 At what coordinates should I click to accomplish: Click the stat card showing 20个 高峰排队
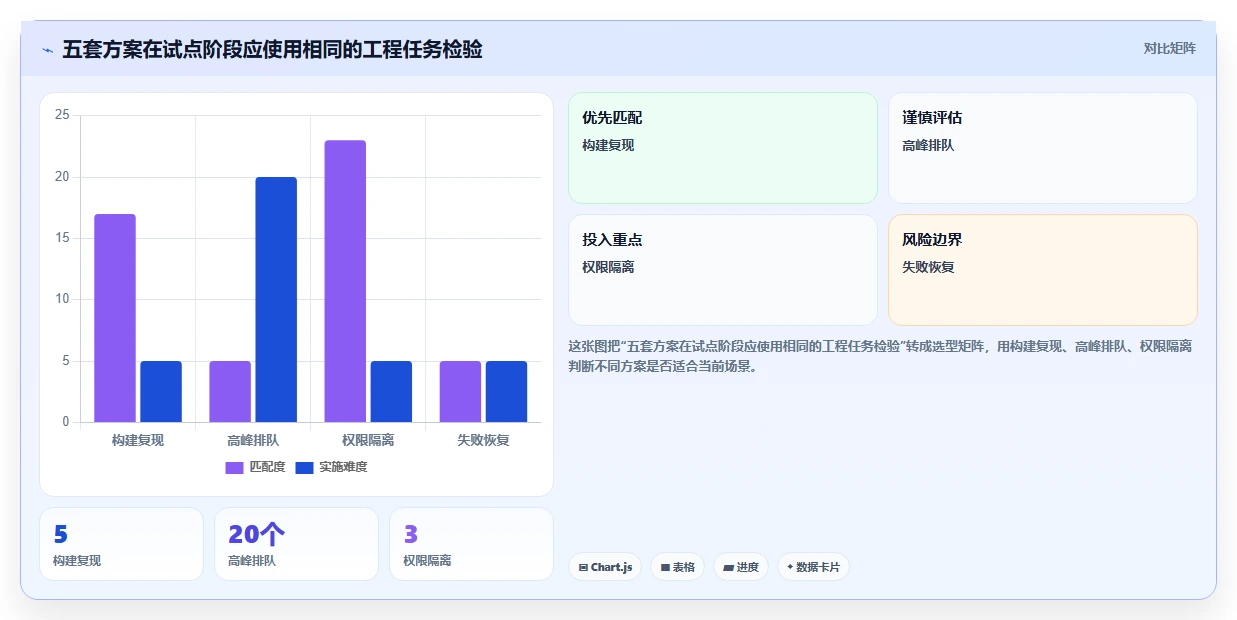click(x=296, y=544)
